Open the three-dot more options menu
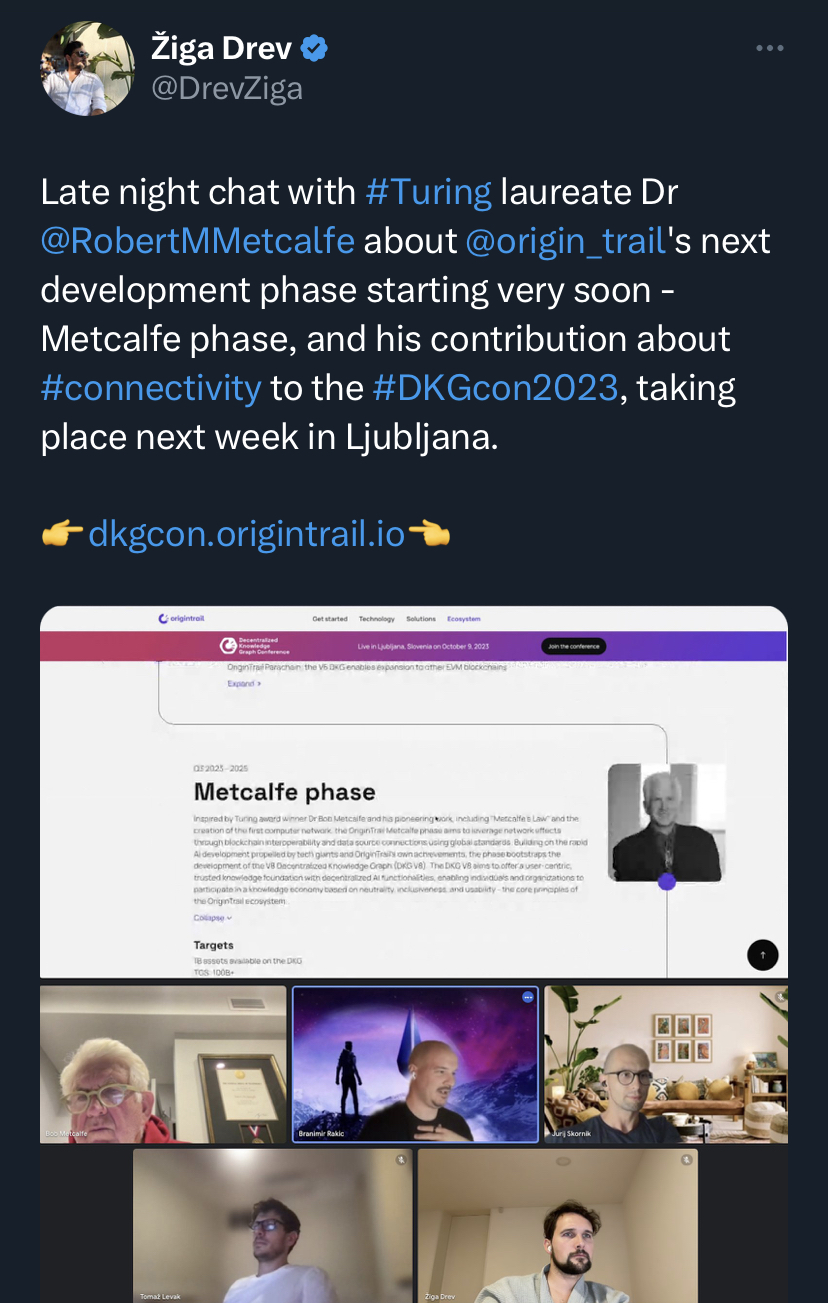Viewport: 828px width, 1303px height. (x=769, y=47)
